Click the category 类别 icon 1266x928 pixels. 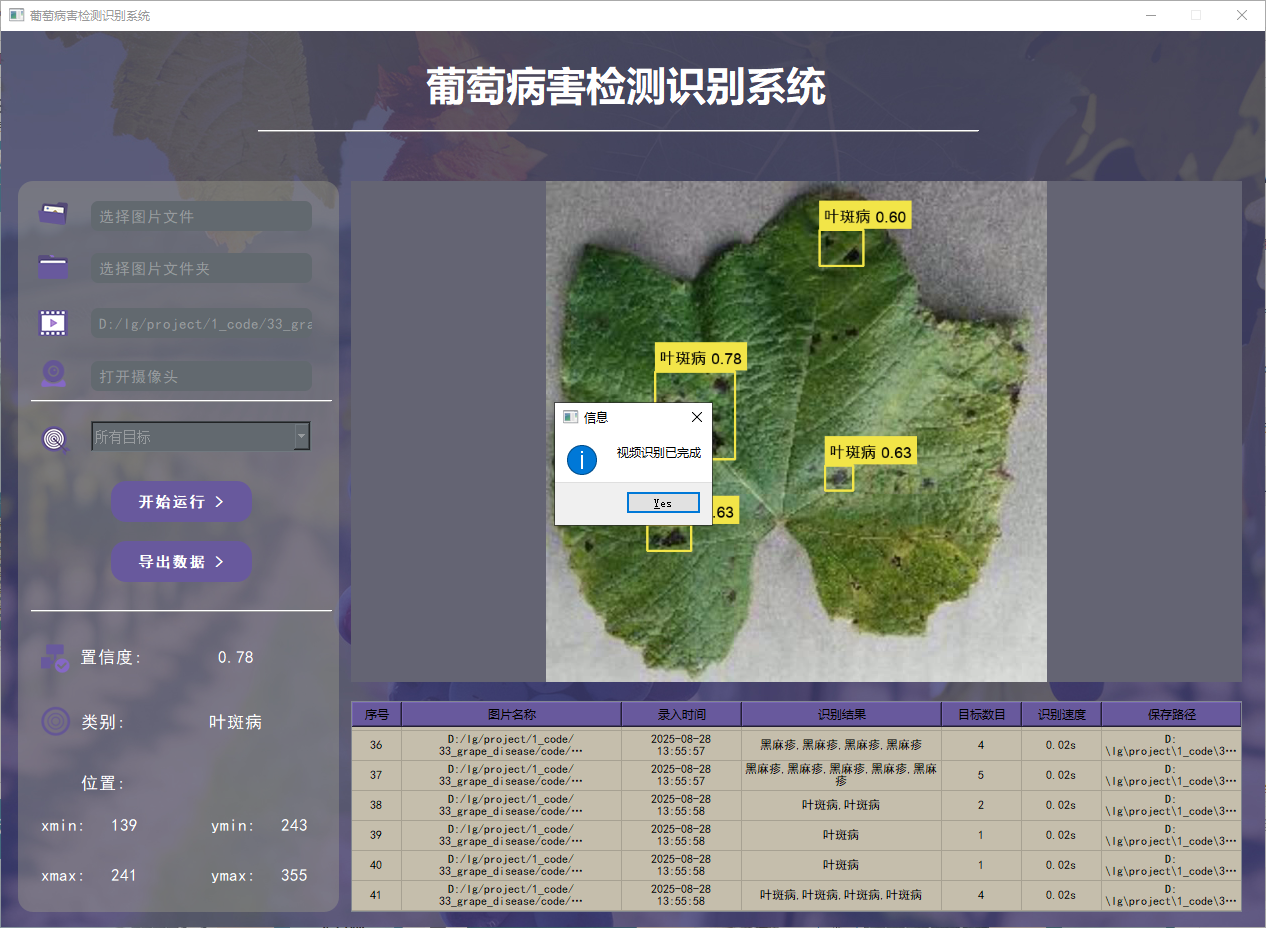coord(55,721)
